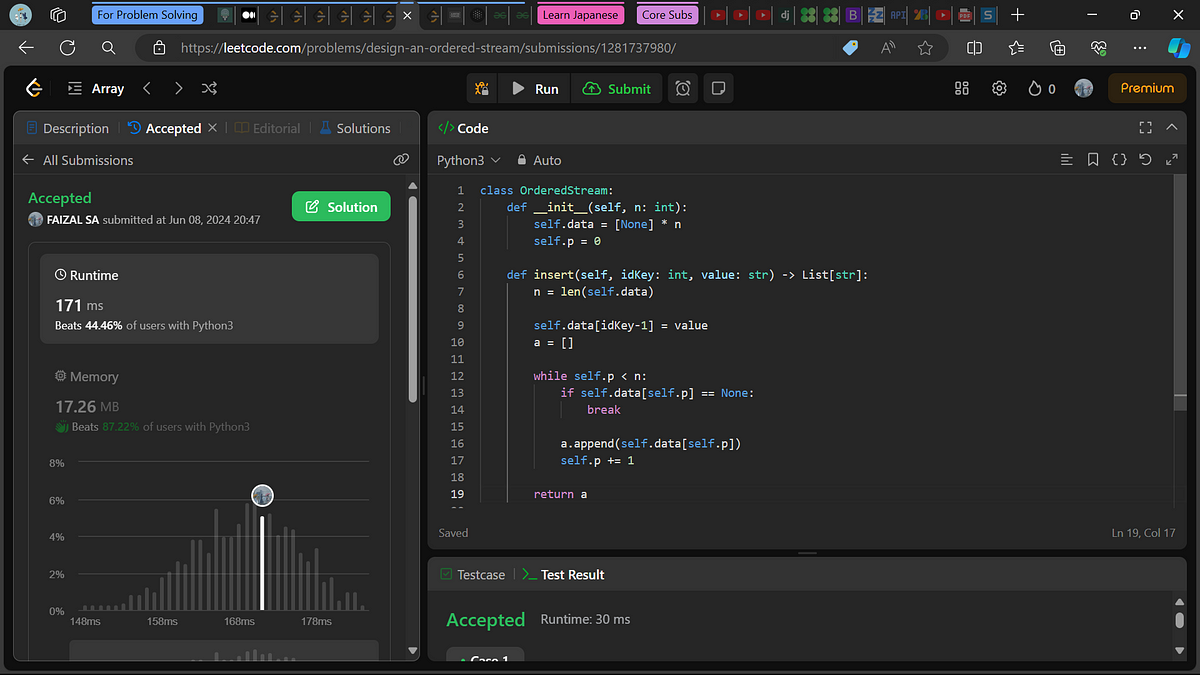Copy submission link with chain icon
Screen dimensions: 1200x675
click(401, 160)
